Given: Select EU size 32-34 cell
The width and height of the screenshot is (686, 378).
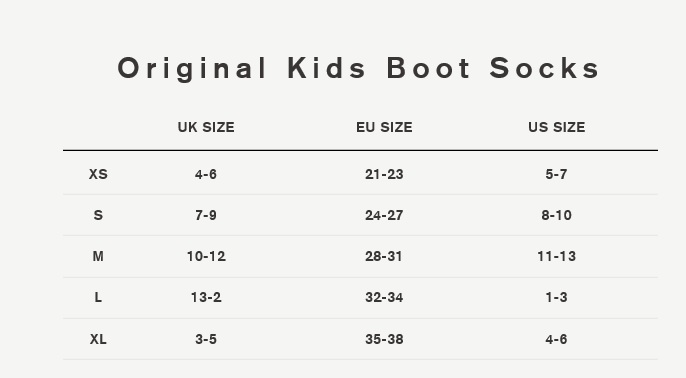Looking at the screenshot, I should 384,298.
